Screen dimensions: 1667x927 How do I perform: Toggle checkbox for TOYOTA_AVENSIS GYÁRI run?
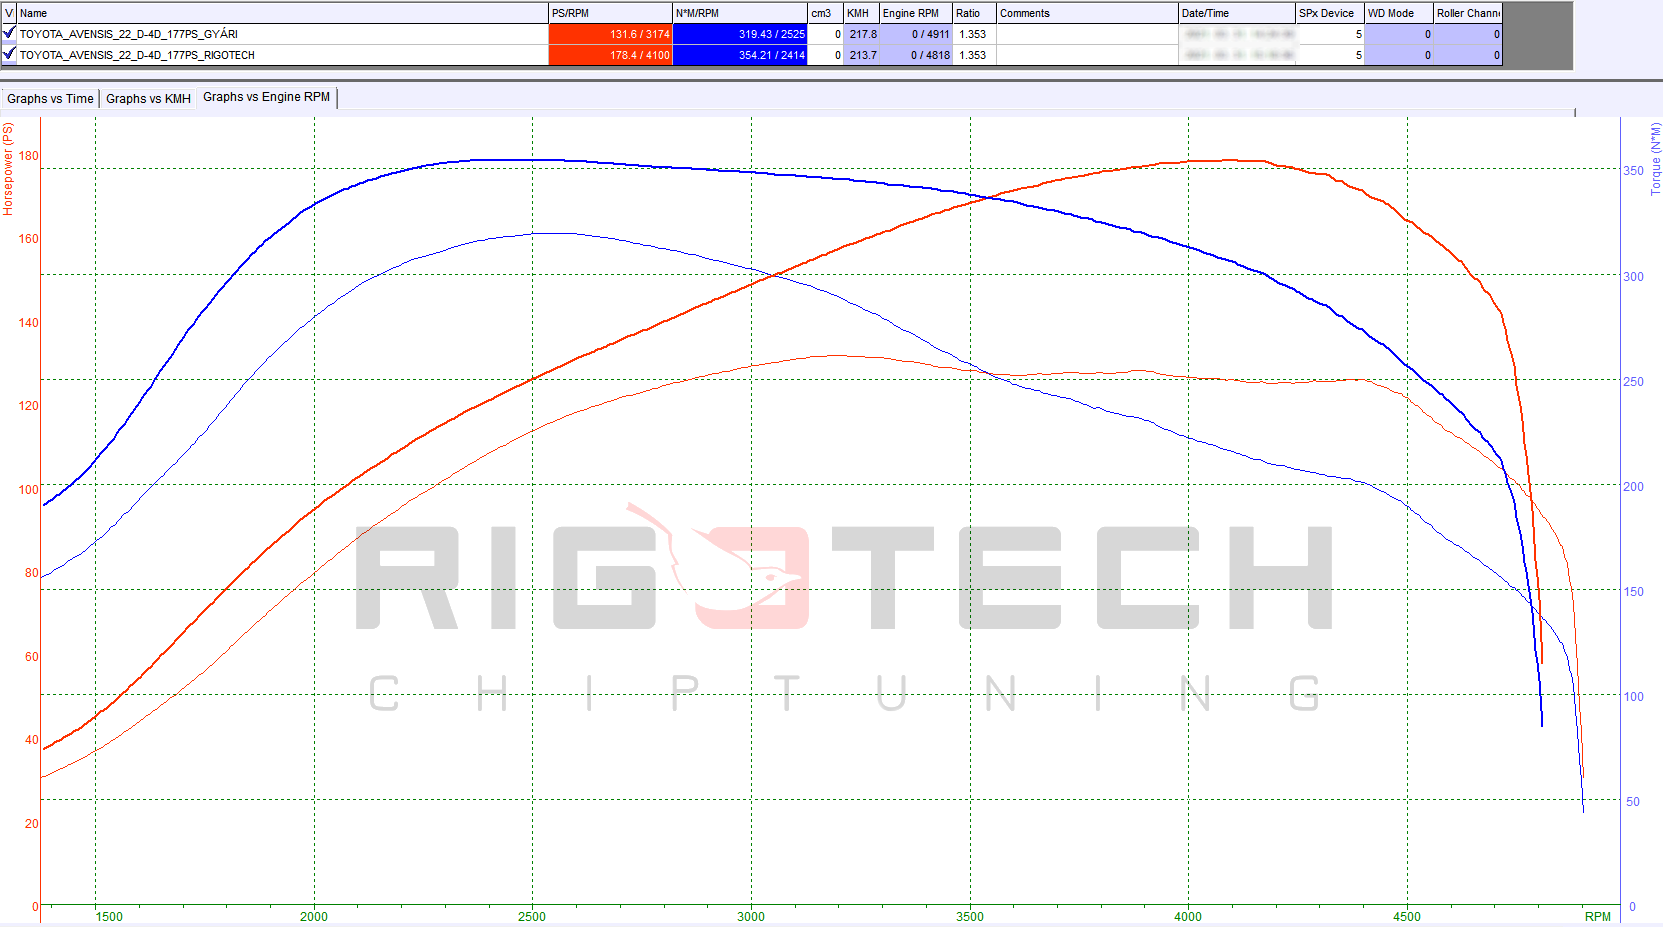point(9,33)
